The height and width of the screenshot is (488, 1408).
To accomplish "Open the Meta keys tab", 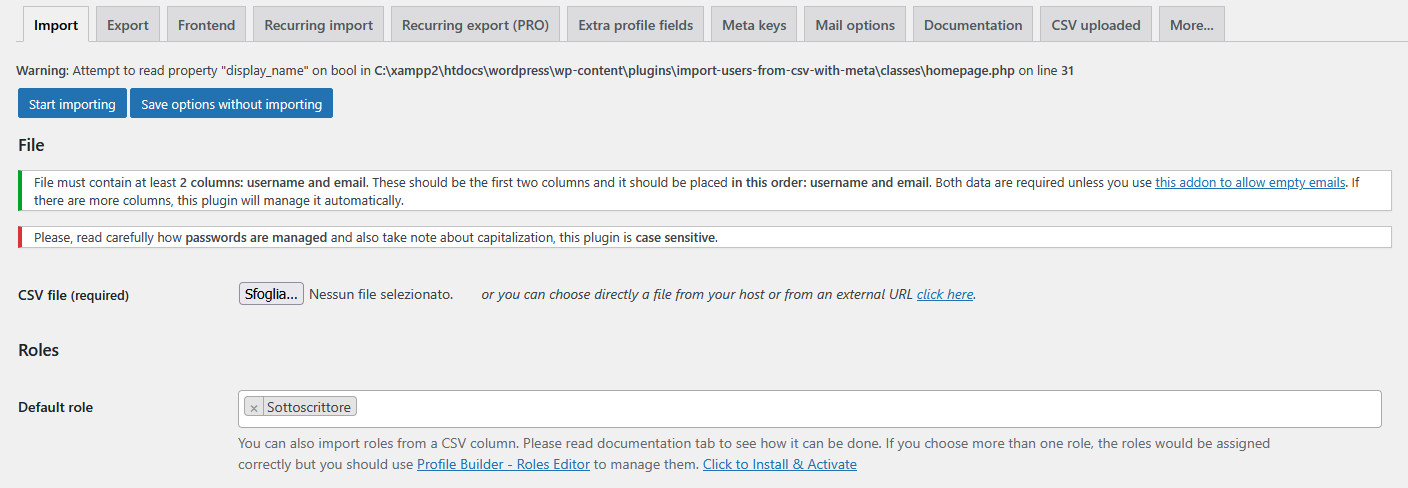I will [754, 25].
